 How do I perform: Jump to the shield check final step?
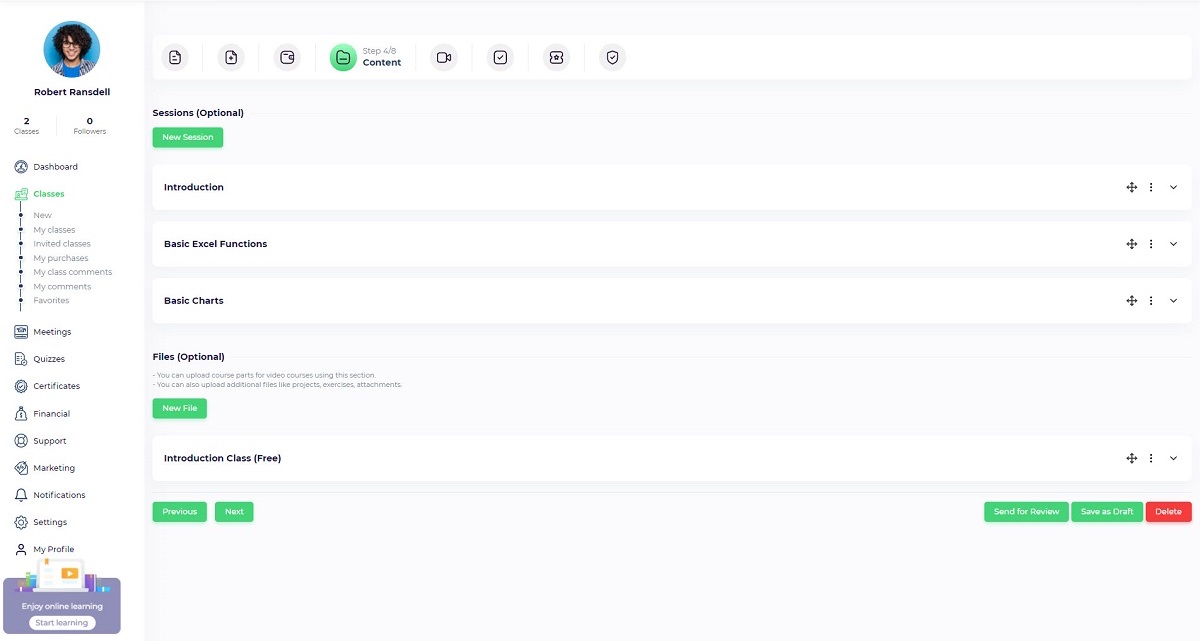613,58
